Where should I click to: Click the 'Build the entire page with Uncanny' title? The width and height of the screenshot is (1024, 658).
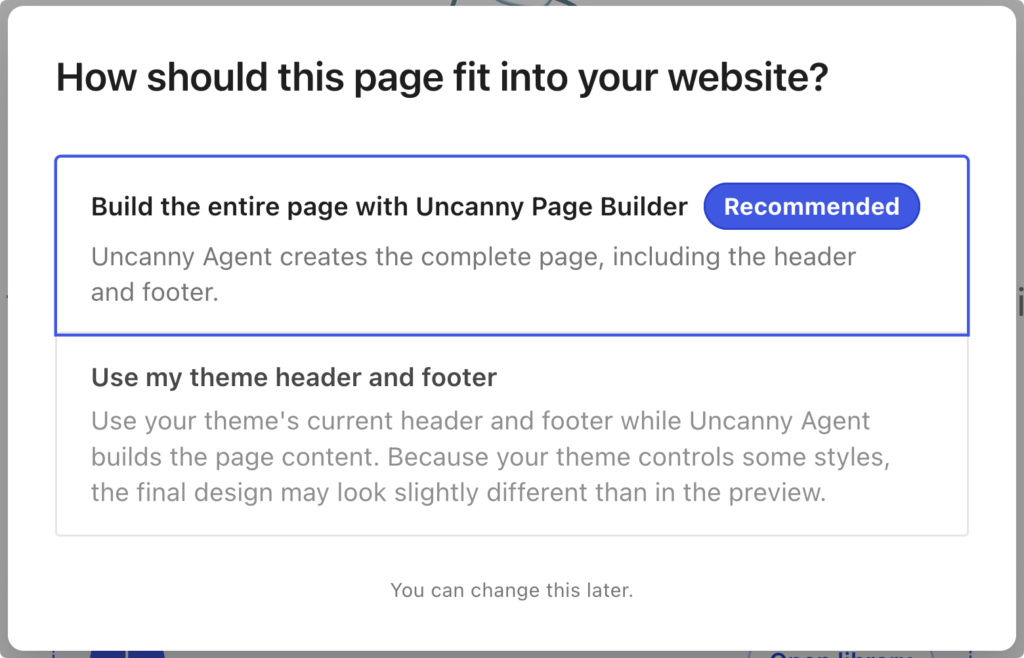(x=389, y=207)
